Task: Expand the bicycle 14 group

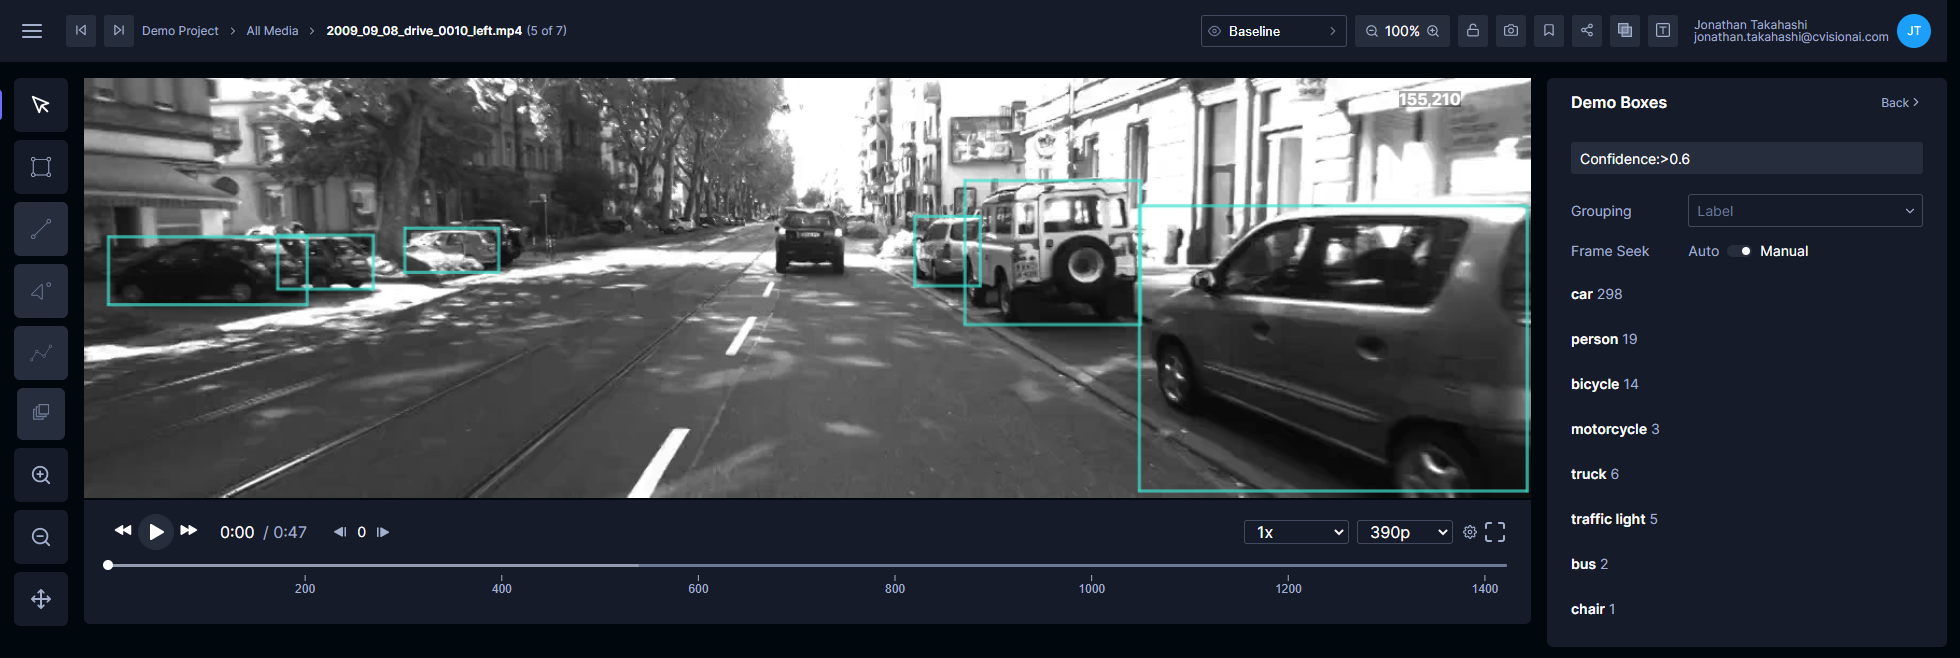Action: coord(1604,384)
